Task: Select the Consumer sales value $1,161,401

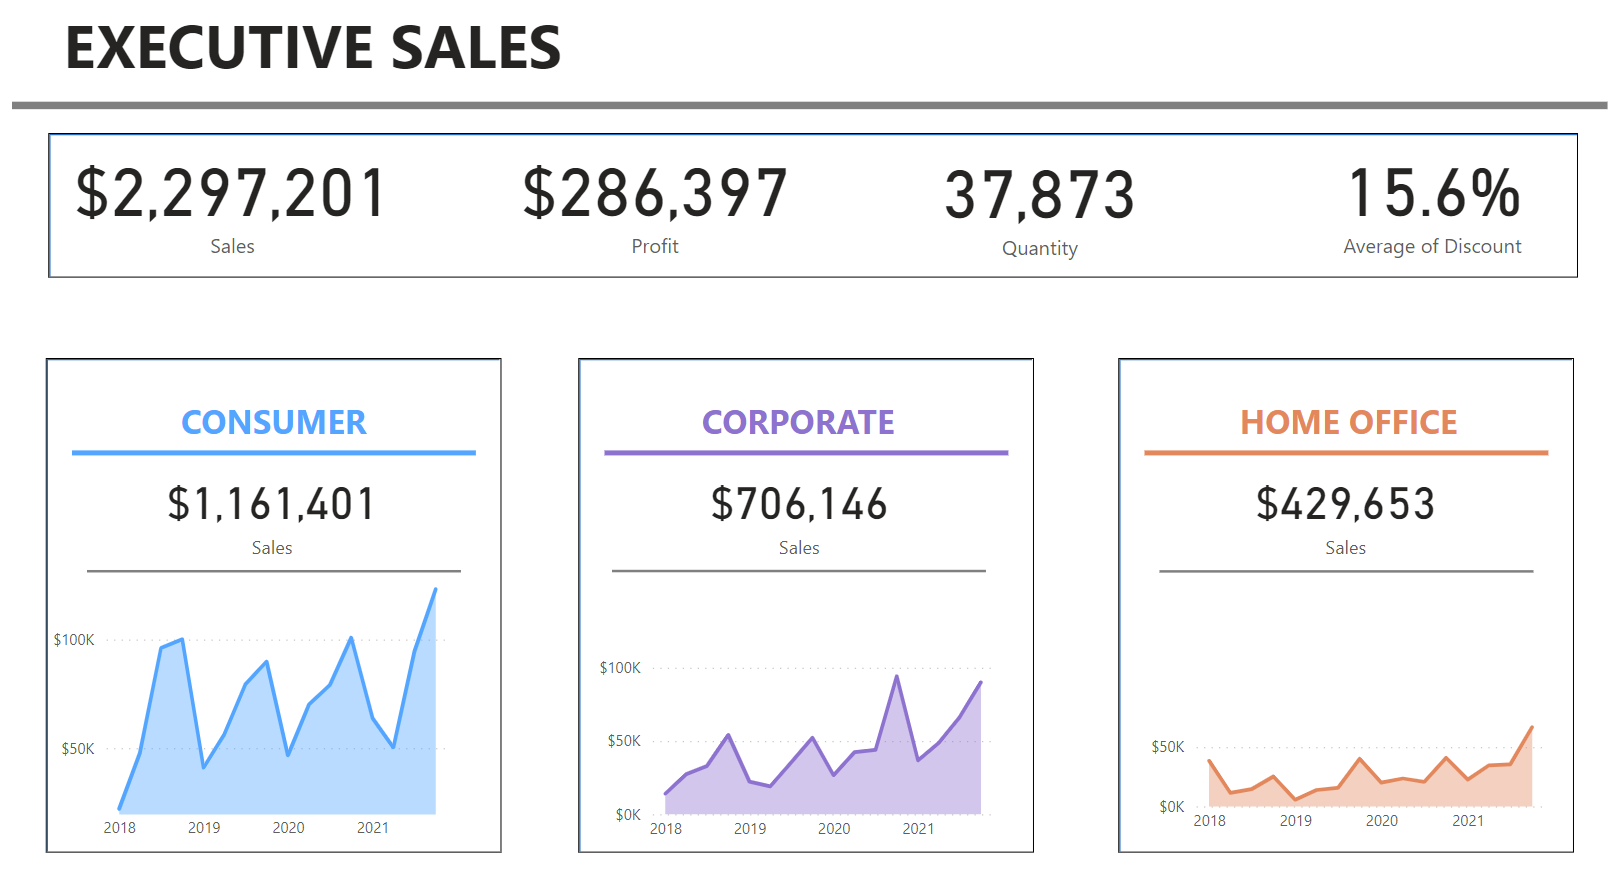Action: pos(271,504)
